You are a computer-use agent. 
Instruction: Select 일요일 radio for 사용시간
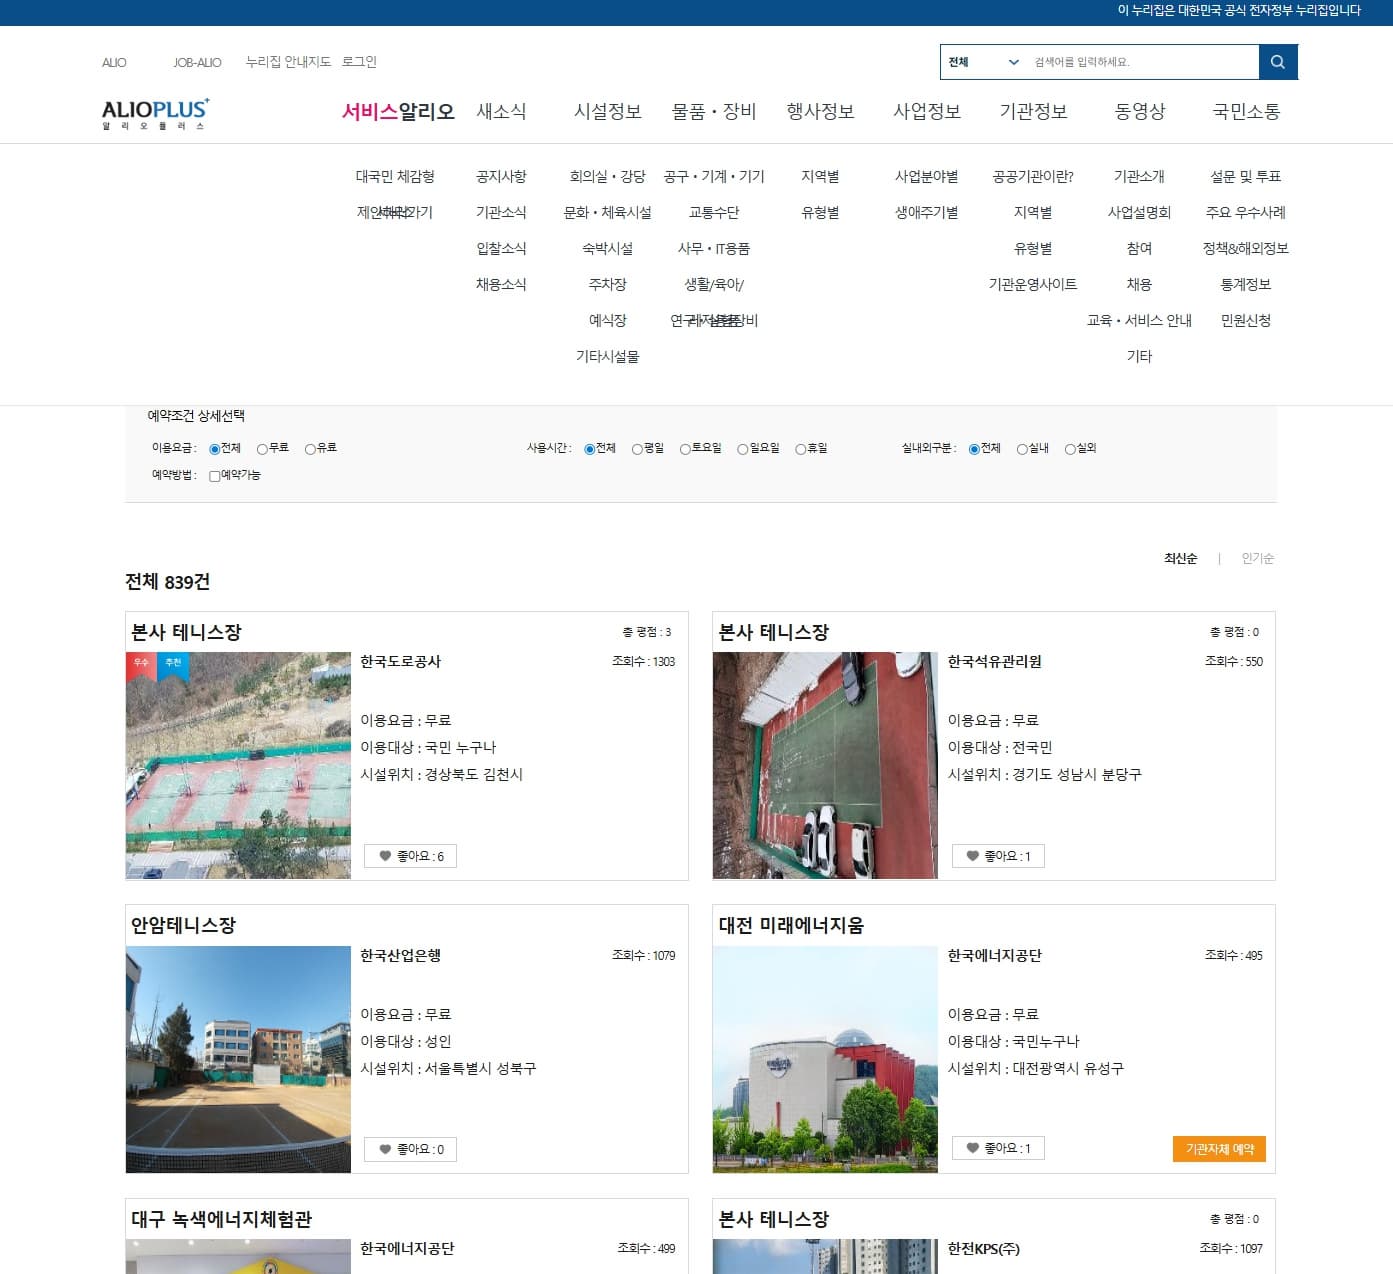coord(743,449)
